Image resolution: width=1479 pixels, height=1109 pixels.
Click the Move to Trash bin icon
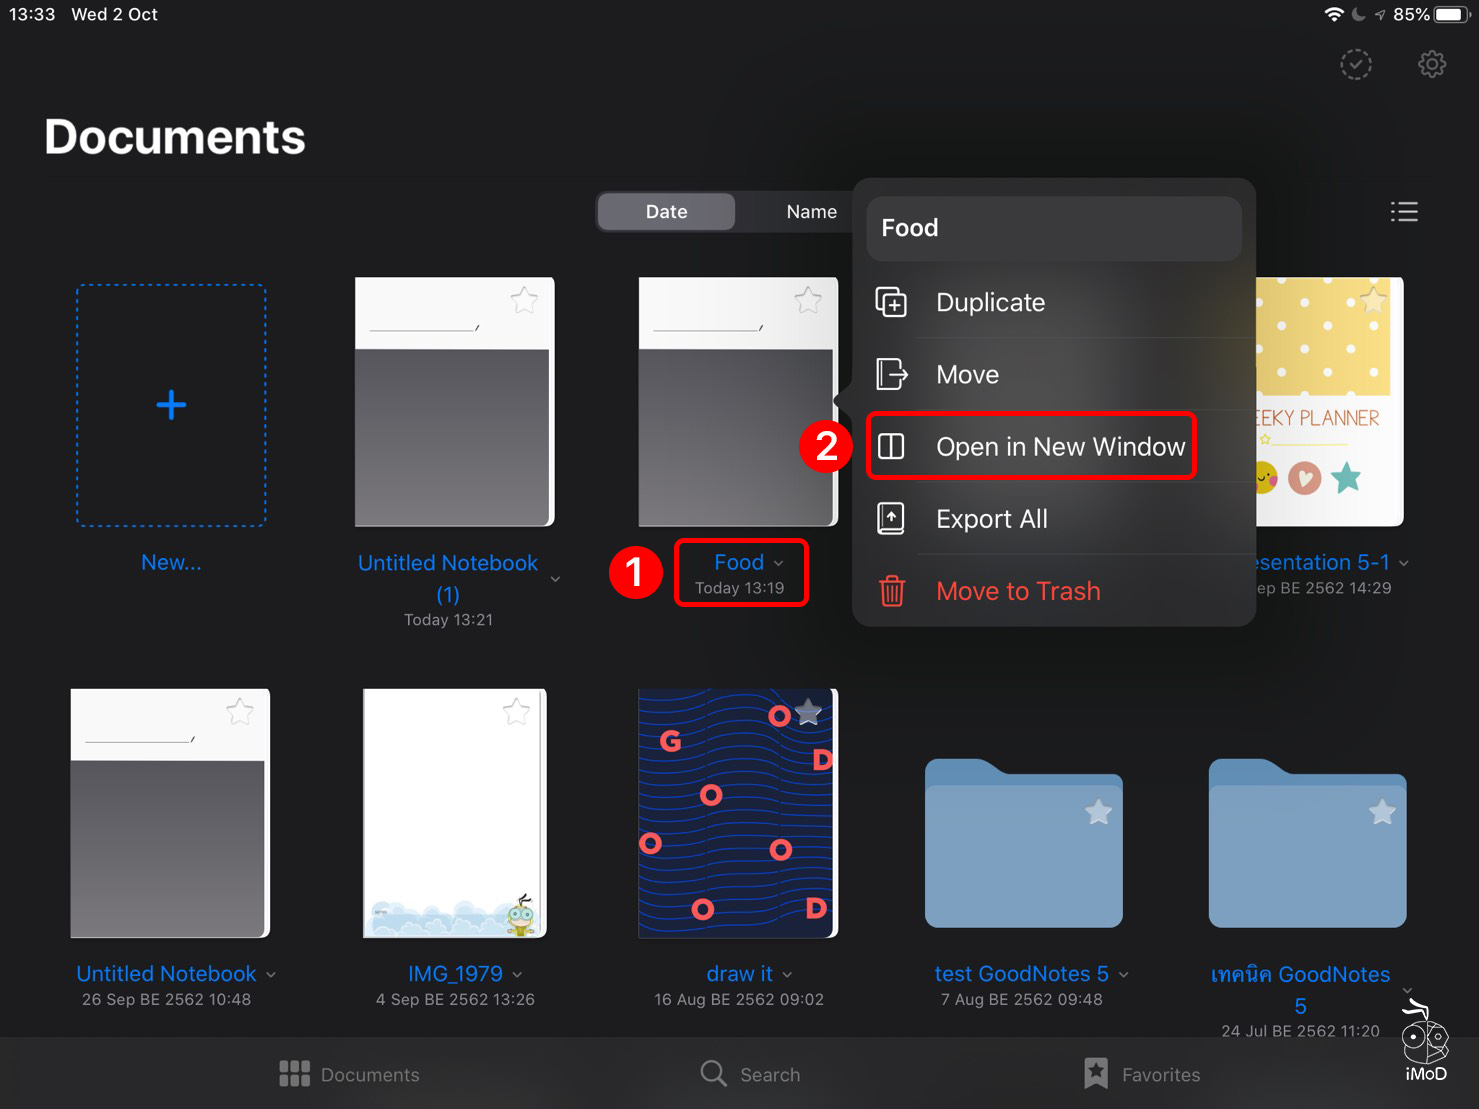(891, 591)
